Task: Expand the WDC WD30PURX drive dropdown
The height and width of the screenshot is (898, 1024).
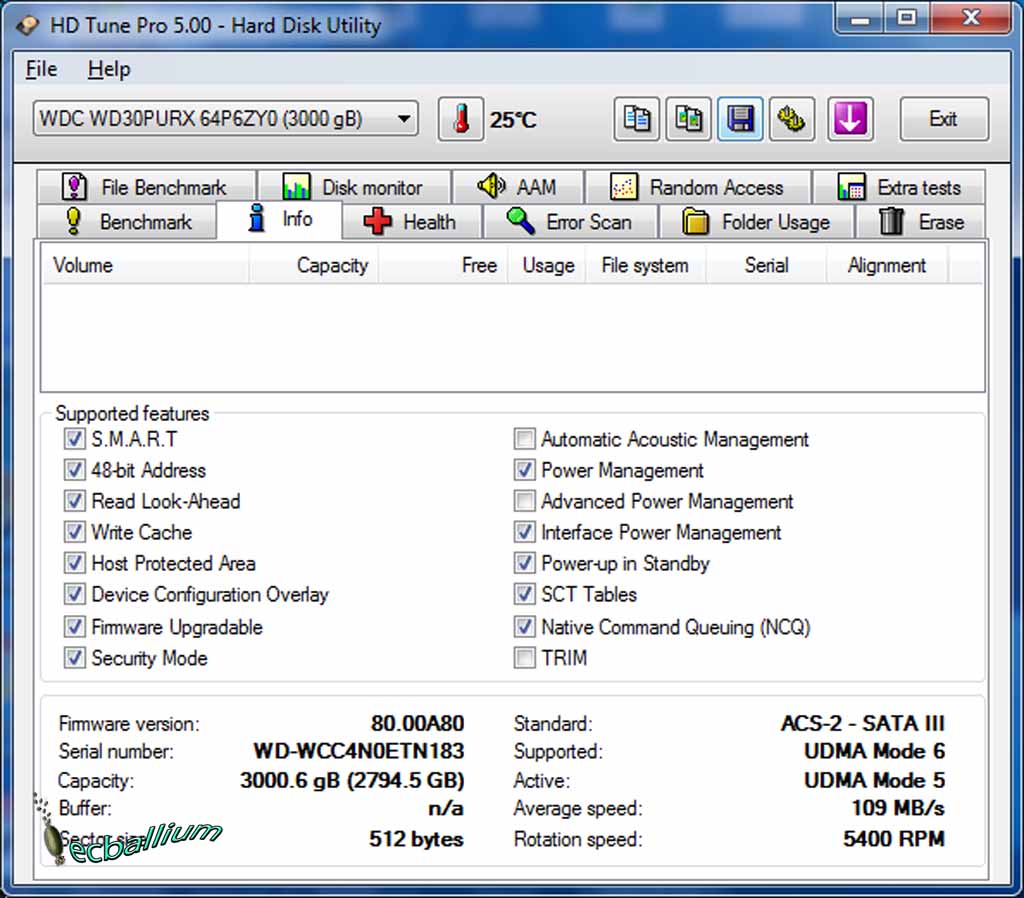Action: click(403, 120)
